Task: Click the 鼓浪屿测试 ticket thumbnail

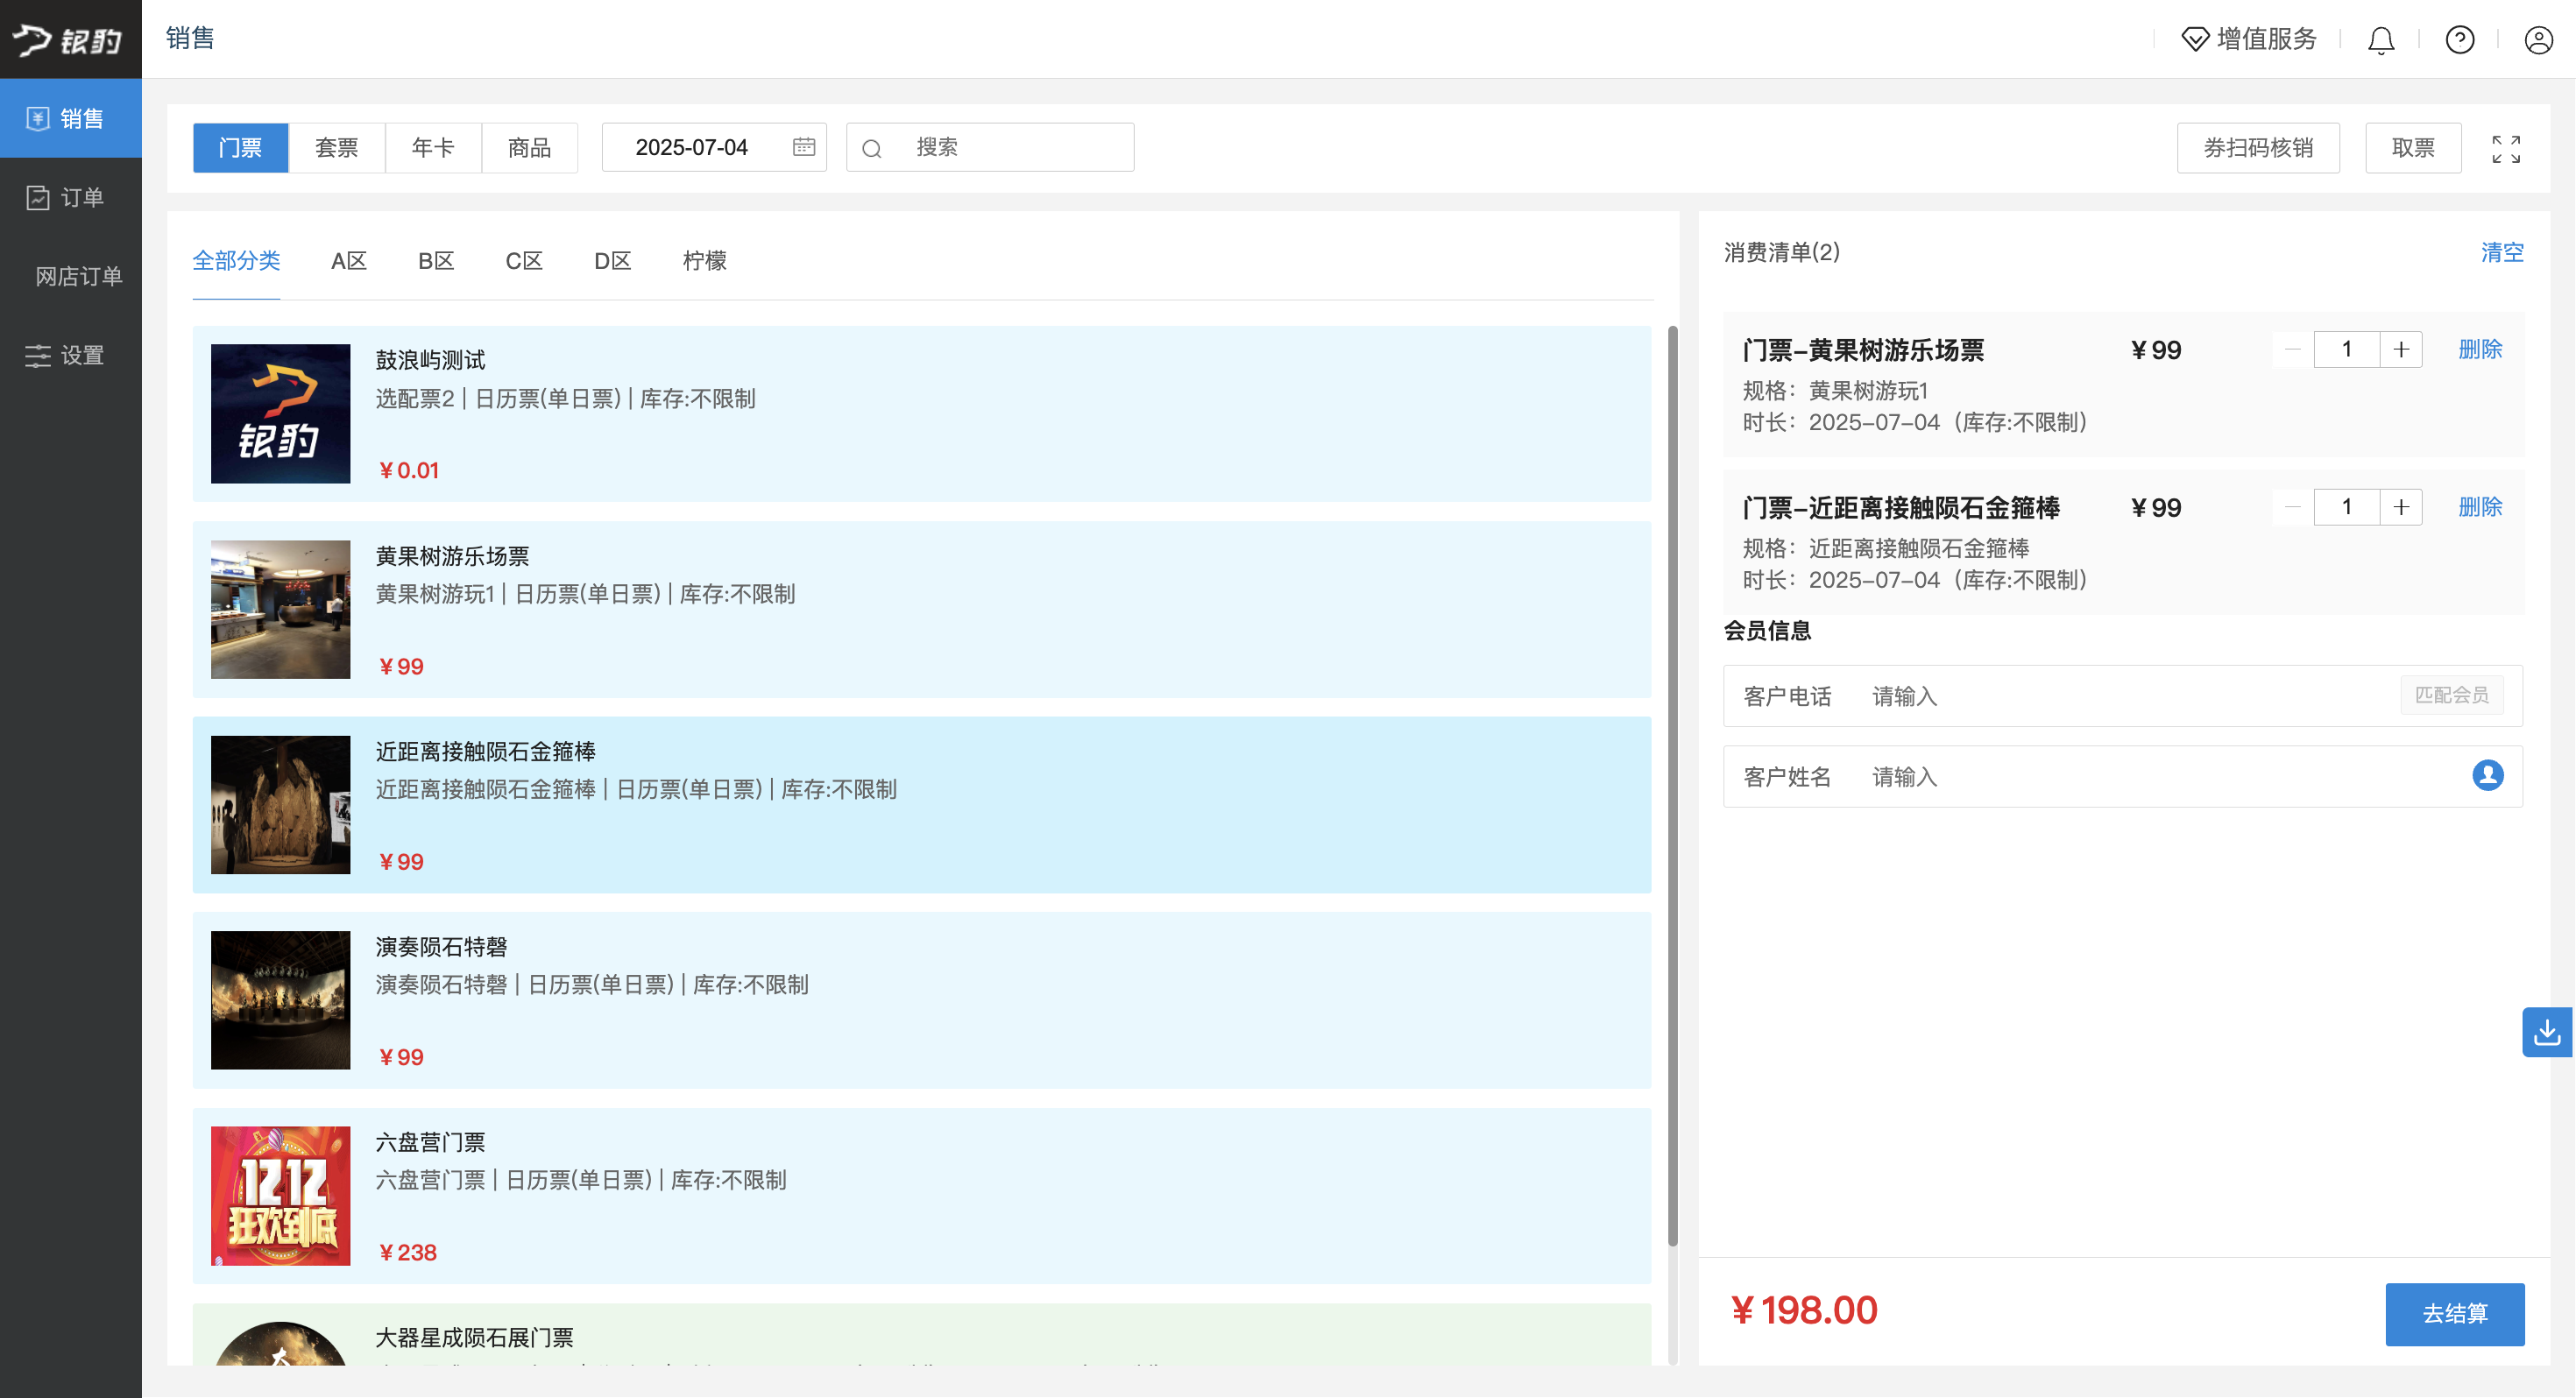Action: 280,413
